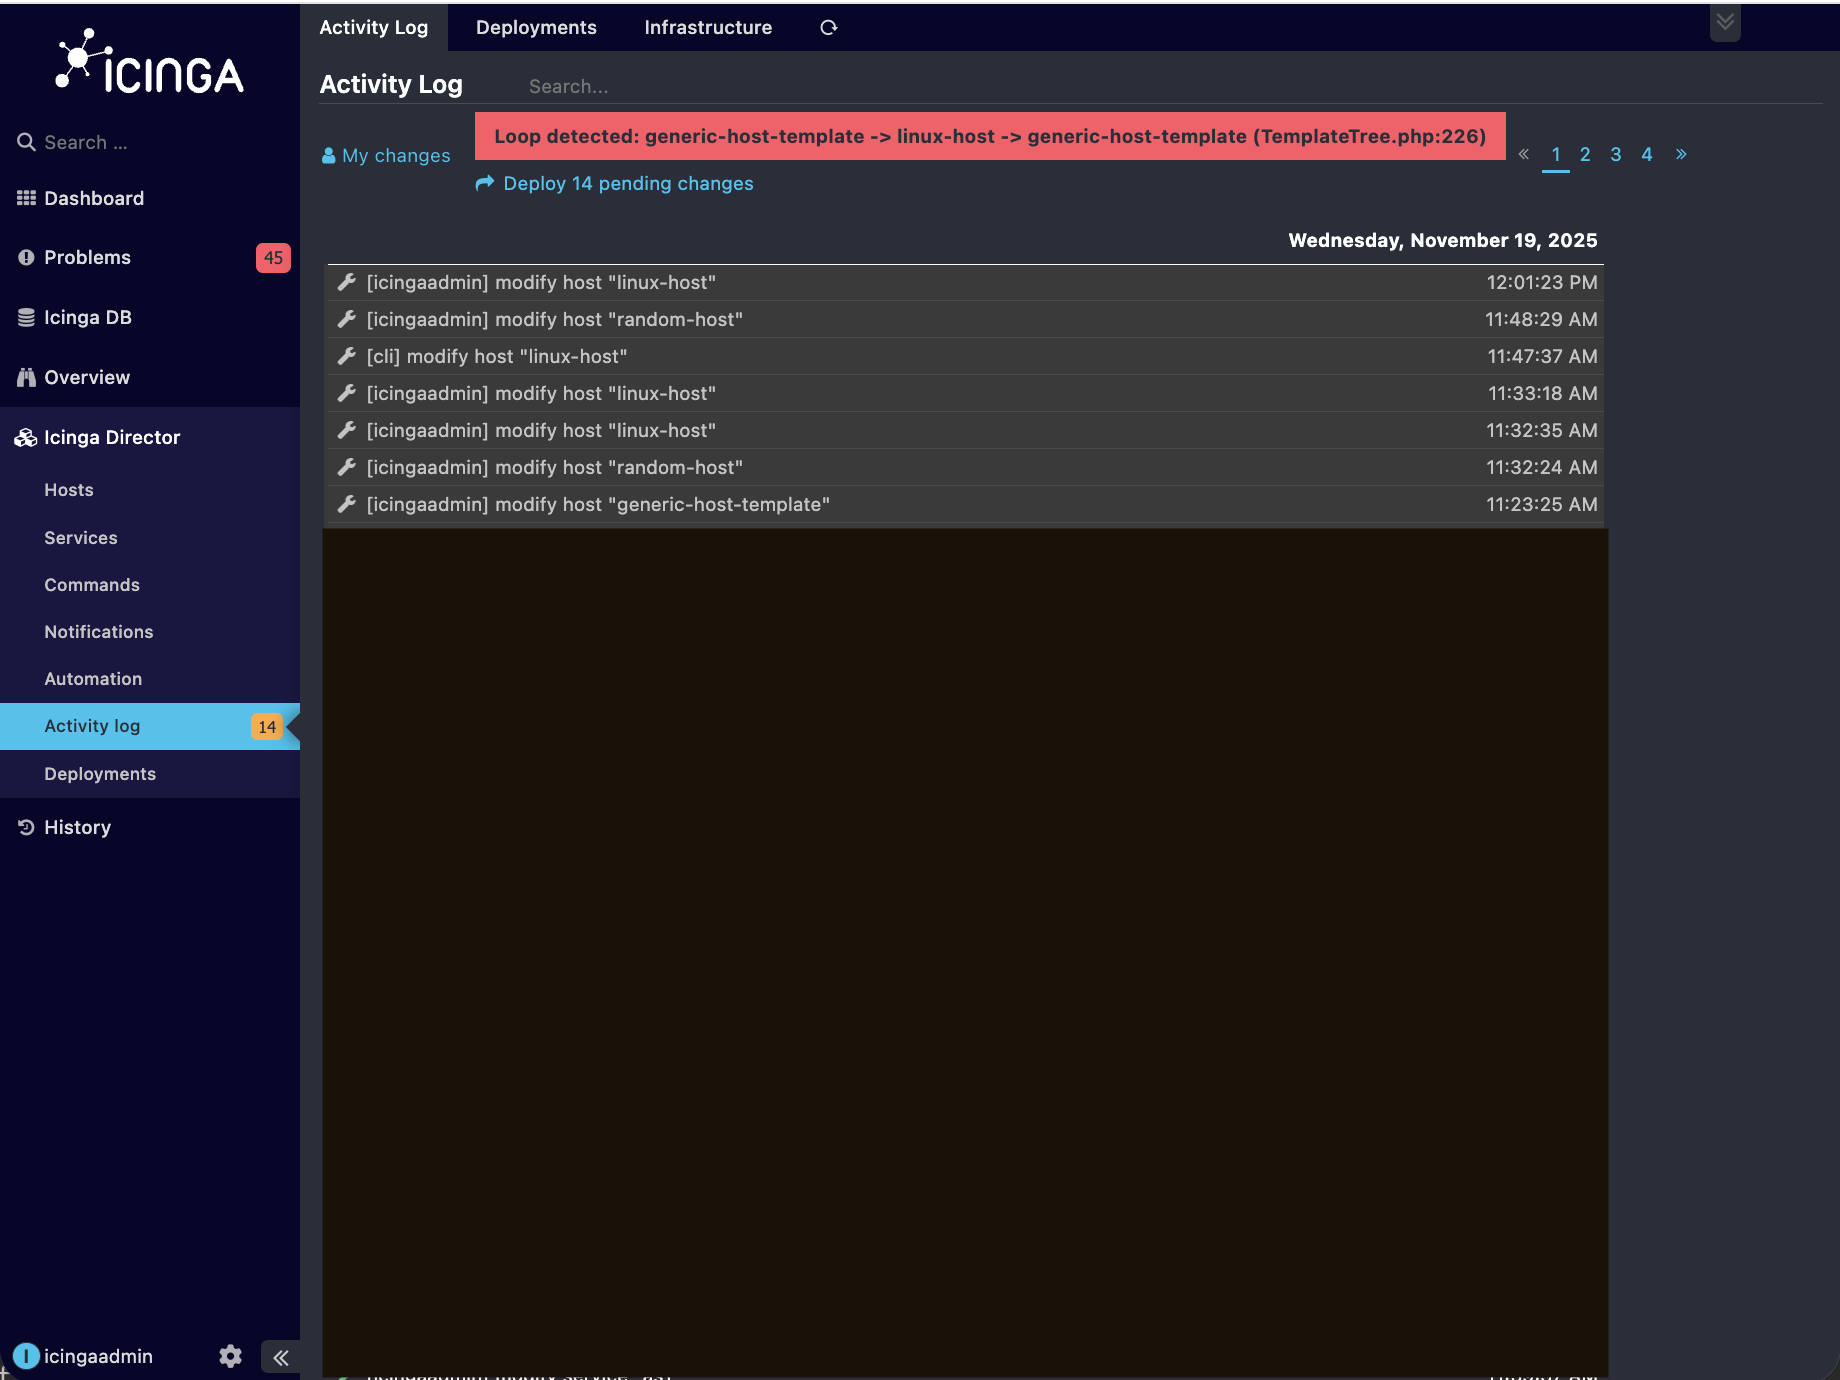
Task: Open Hosts under Icinga Director
Action: click(x=69, y=490)
